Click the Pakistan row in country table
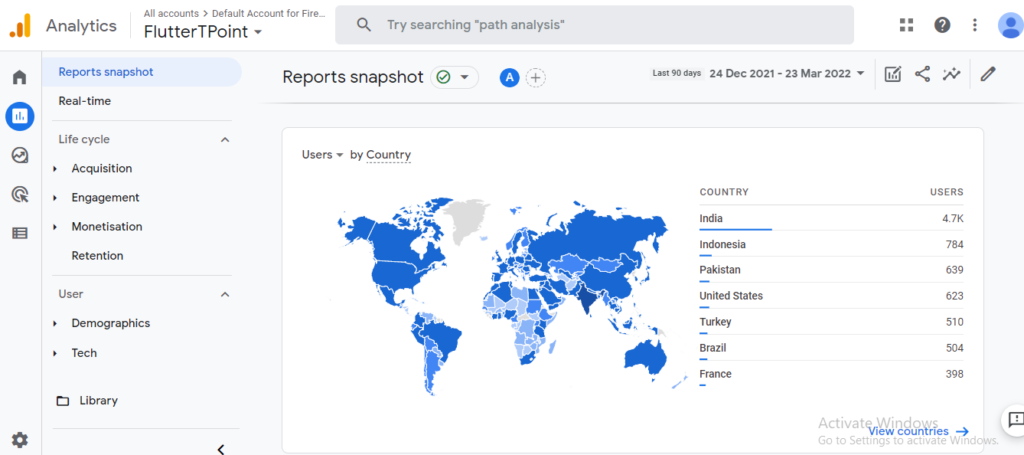Screen dimensions: 1024x455 (x=831, y=270)
